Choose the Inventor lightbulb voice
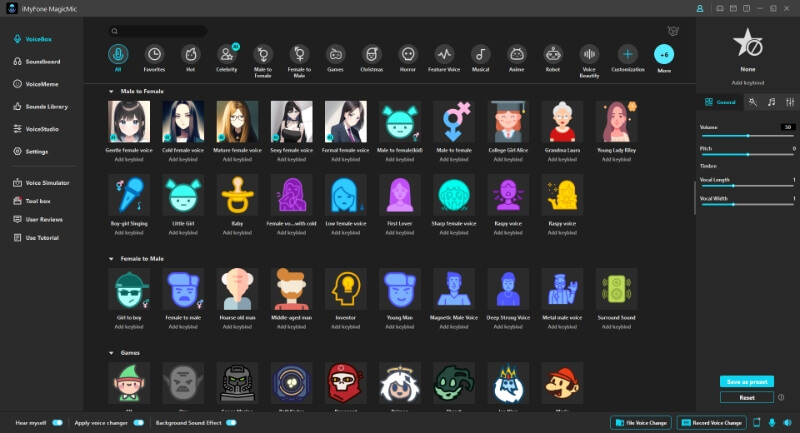The image size is (800, 433). tap(345, 289)
